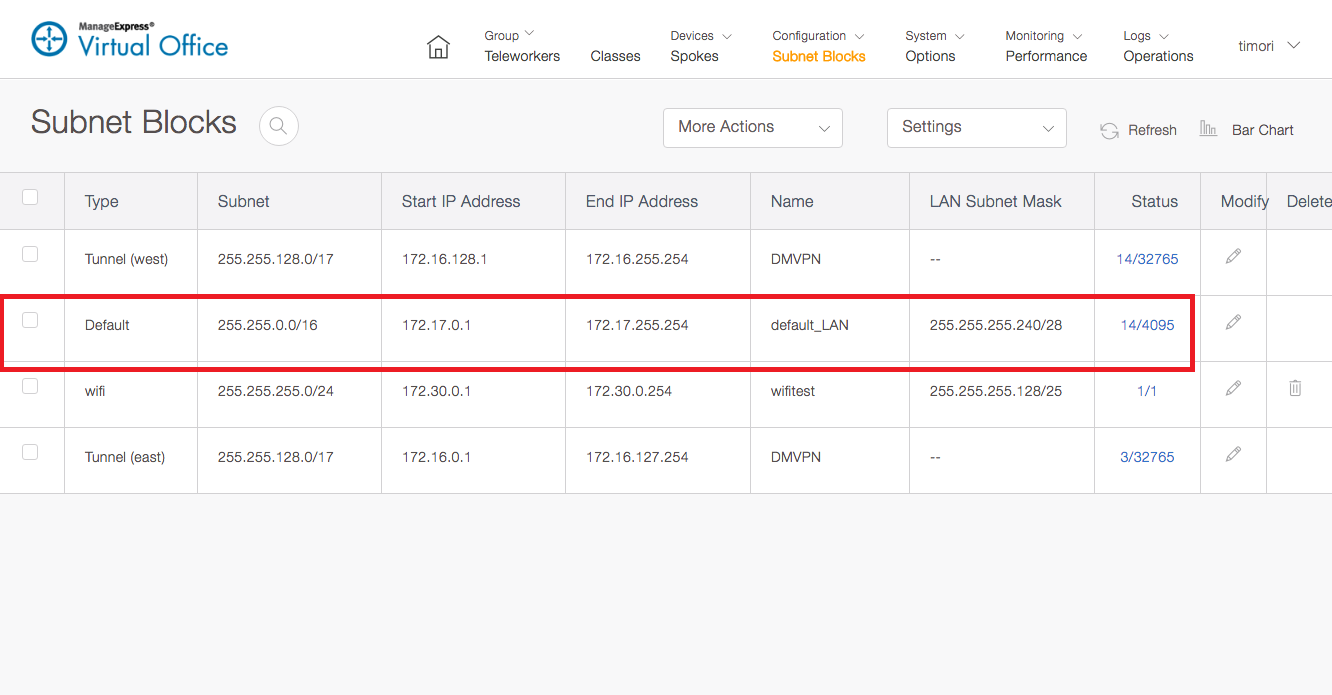Image resolution: width=1332 pixels, height=695 pixels.
Task: Edit the Tunnel (east) row pencil
Action: 1233,455
